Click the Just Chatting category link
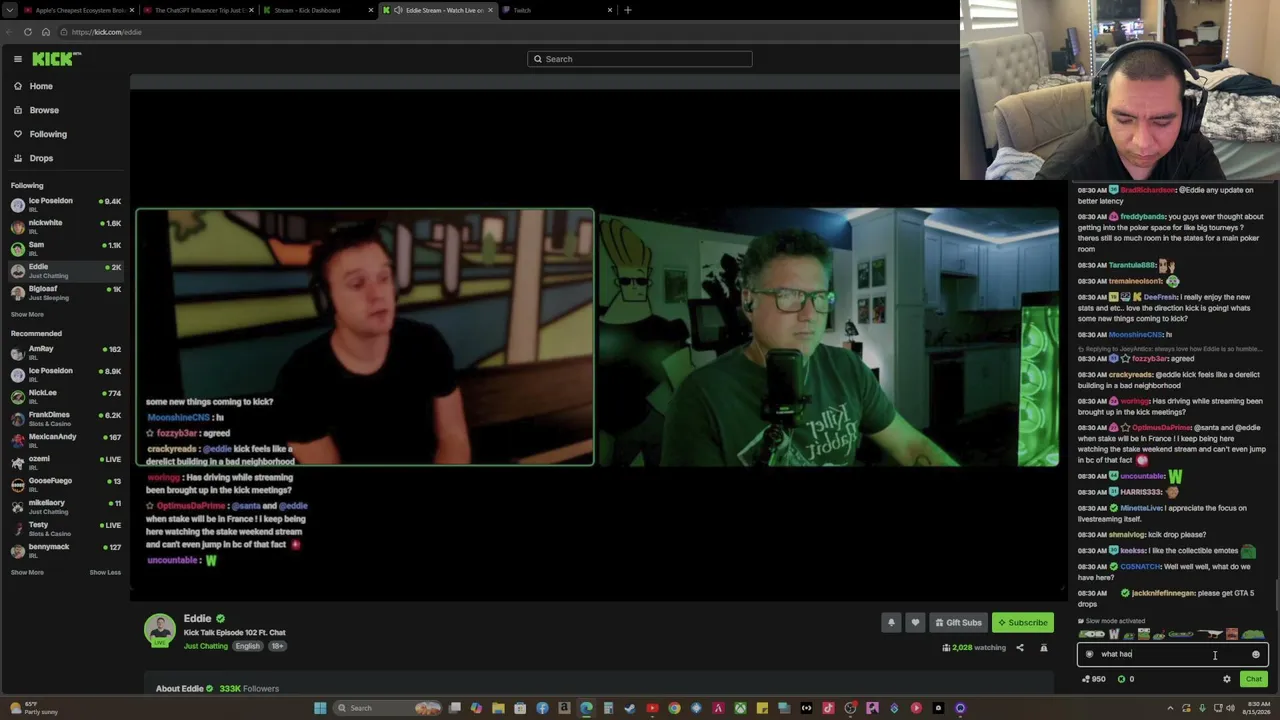This screenshot has width=1280, height=720. (206, 646)
